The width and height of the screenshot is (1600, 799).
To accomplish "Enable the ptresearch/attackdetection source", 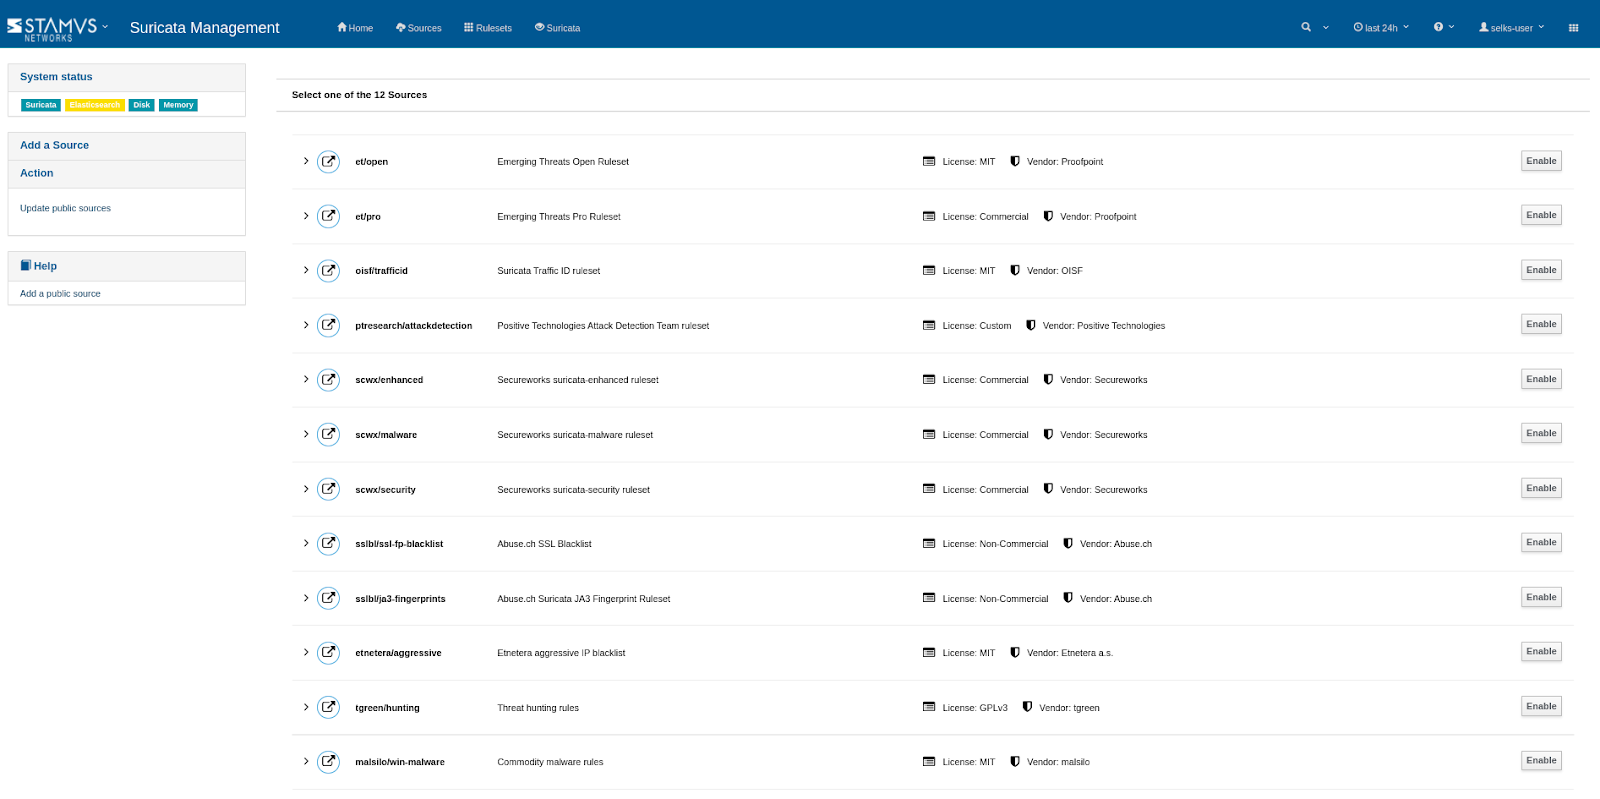I will pyautogui.click(x=1541, y=324).
